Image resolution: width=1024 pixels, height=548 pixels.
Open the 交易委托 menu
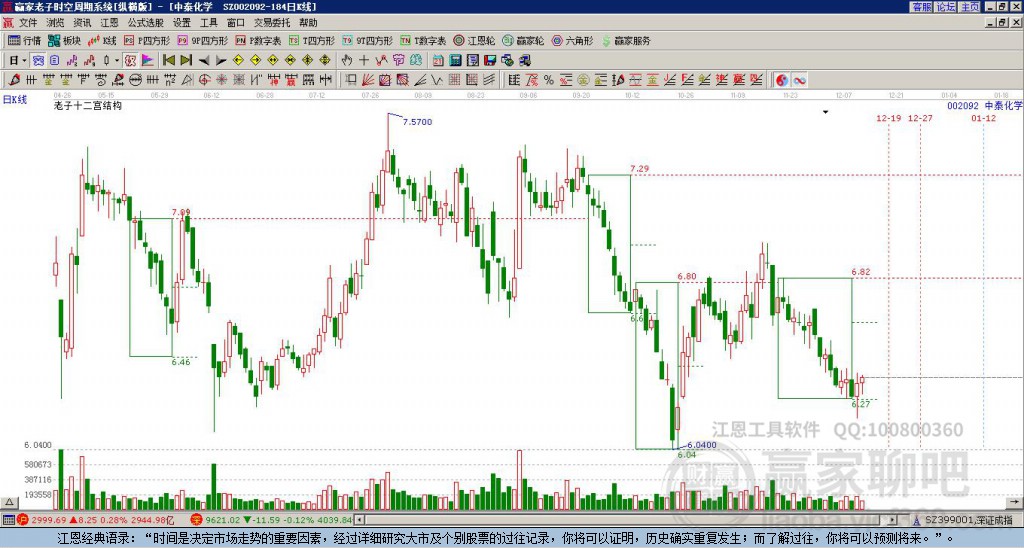(x=272, y=23)
